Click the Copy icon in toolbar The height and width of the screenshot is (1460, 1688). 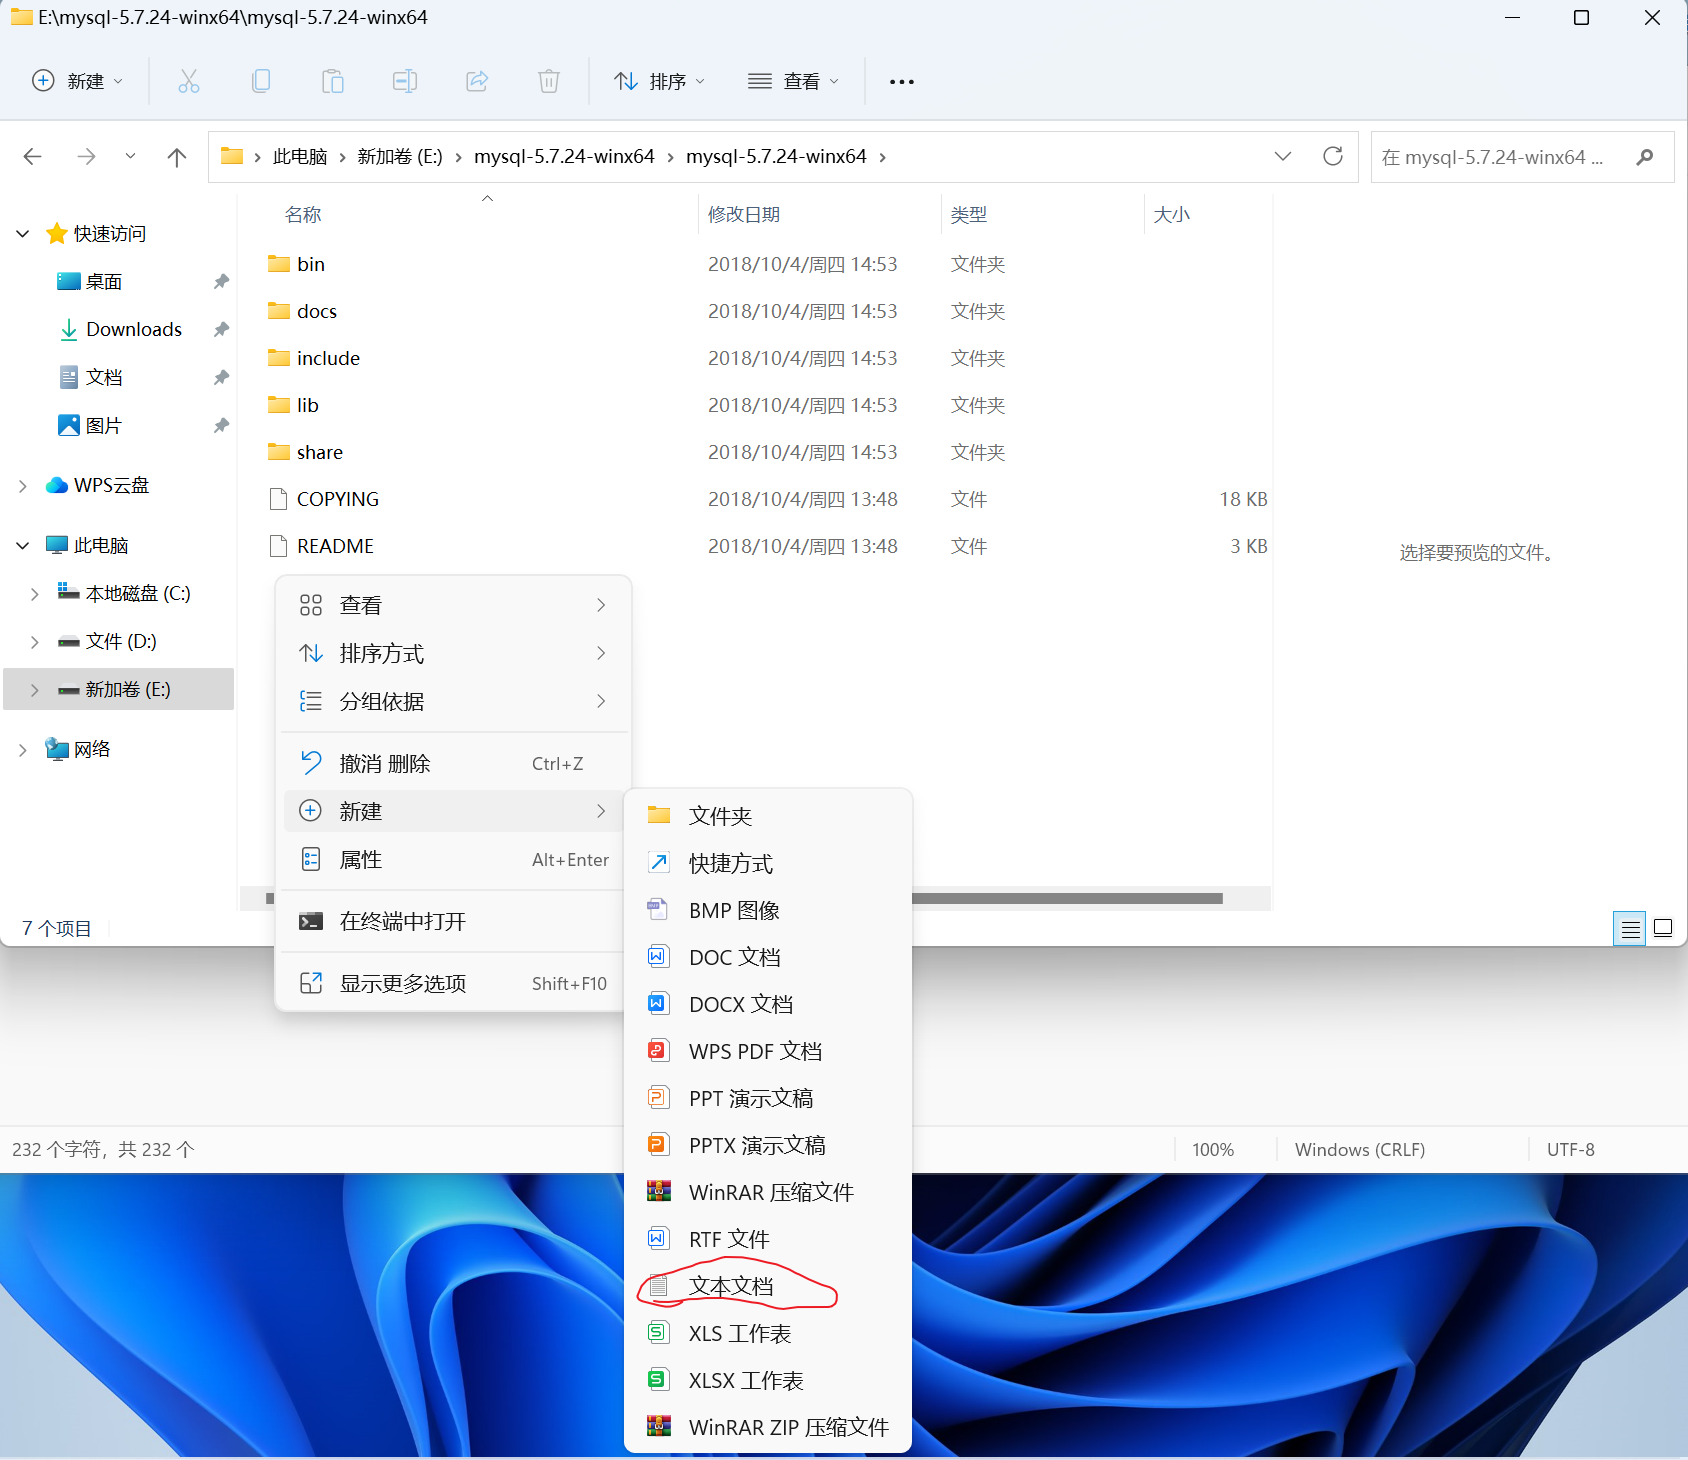tap(261, 81)
